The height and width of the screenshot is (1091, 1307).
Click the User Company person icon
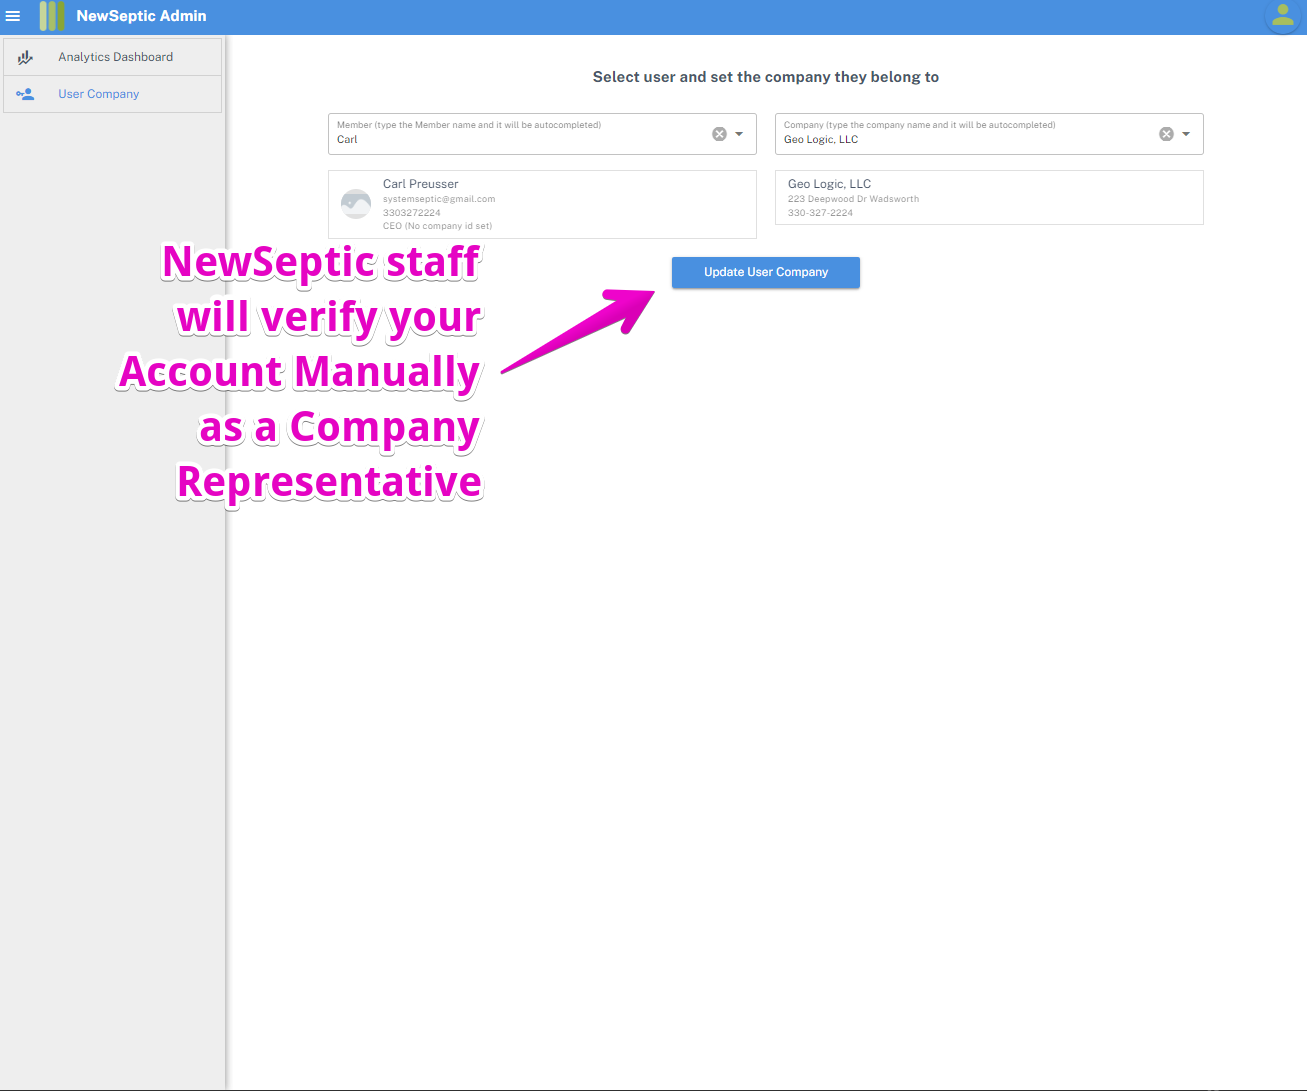pos(26,94)
